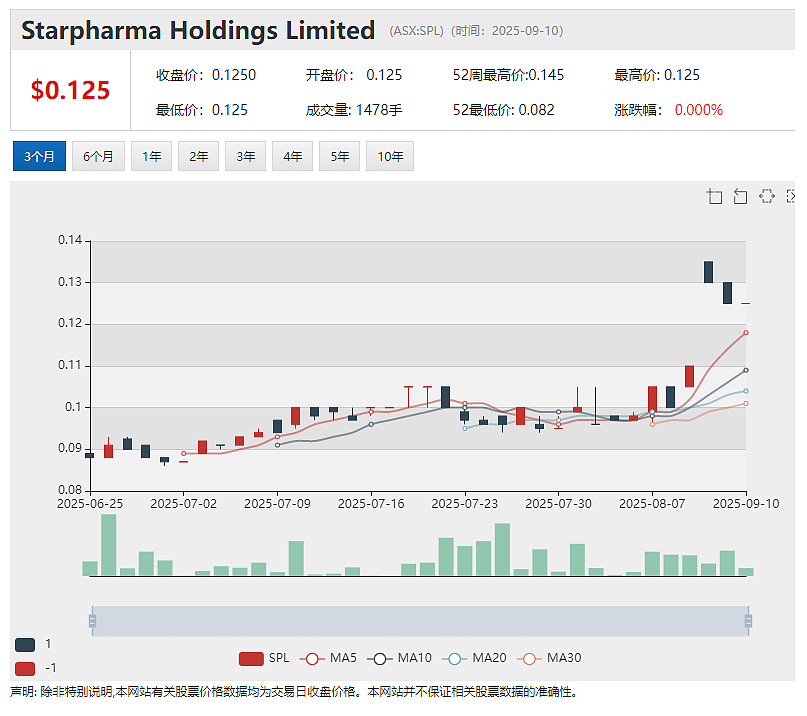This screenshot has width=807, height=716.
Task: Click the 开盘价: 0.125 value
Action: (x=354, y=75)
